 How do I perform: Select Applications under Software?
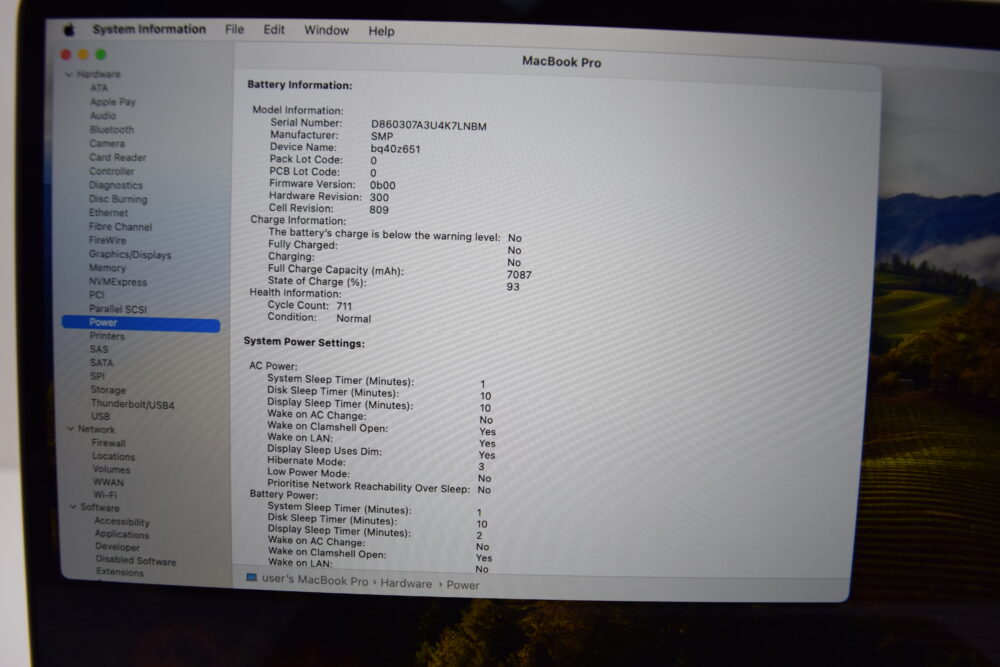pos(122,534)
